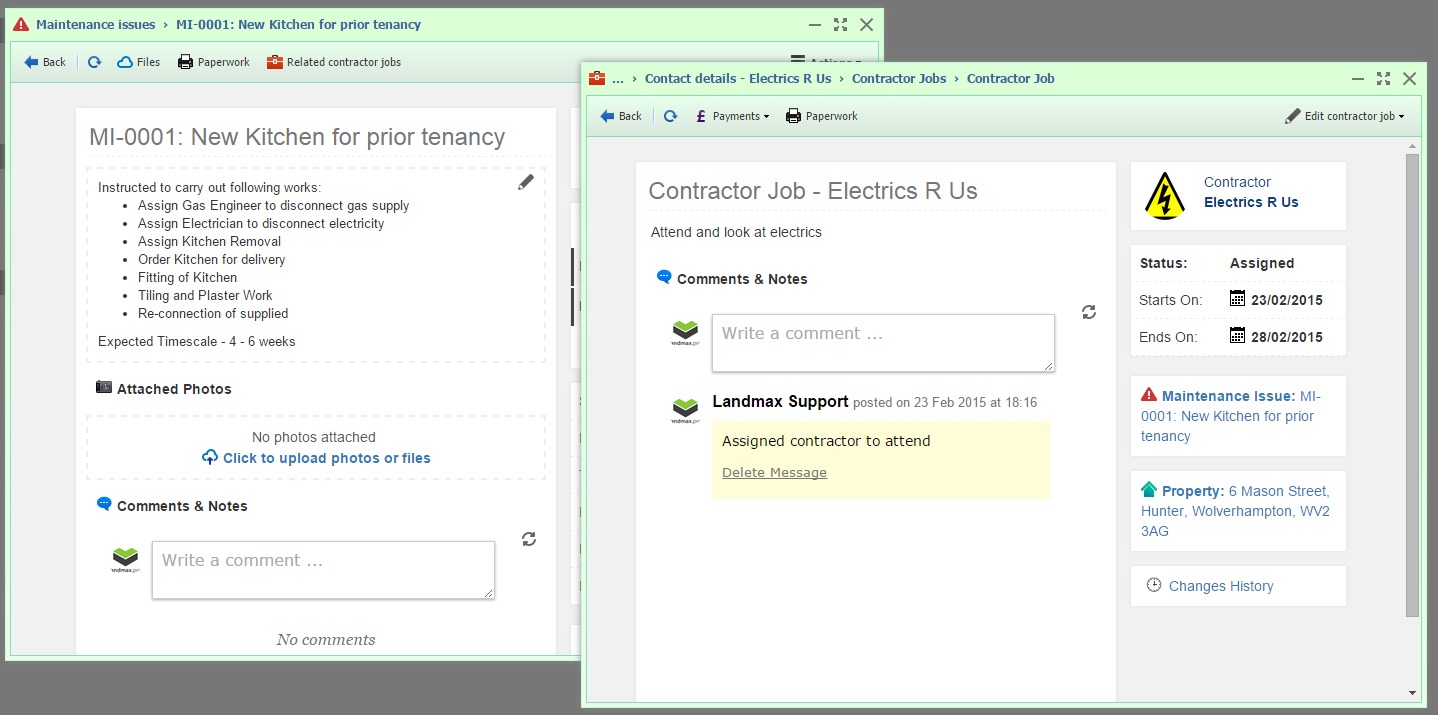The width and height of the screenshot is (1438, 715).
Task: Open Paperwork in the Contractor Job toolbar
Action: (822, 116)
